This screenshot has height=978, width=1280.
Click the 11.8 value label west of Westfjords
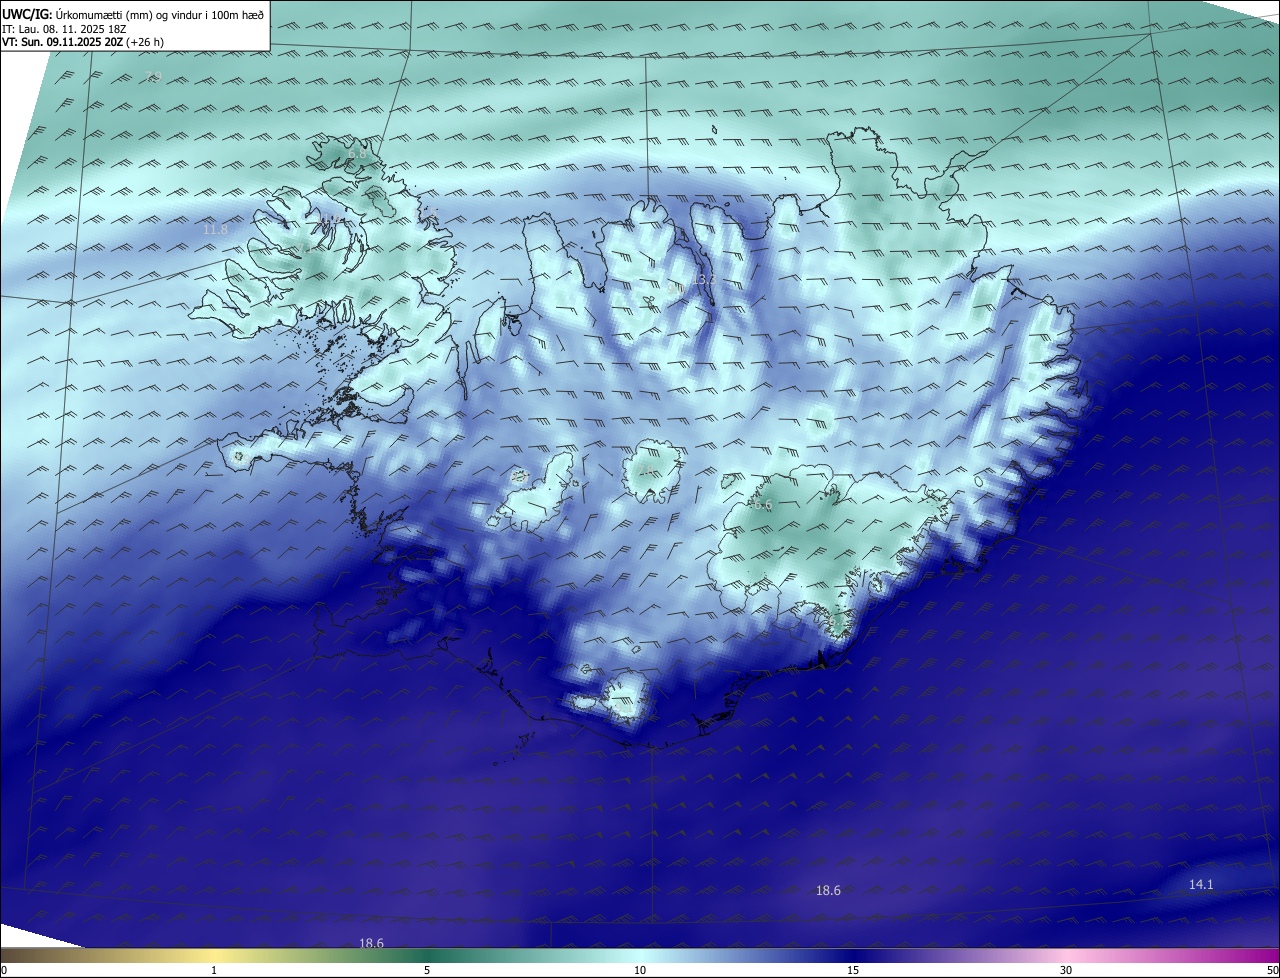(x=215, y=230)
